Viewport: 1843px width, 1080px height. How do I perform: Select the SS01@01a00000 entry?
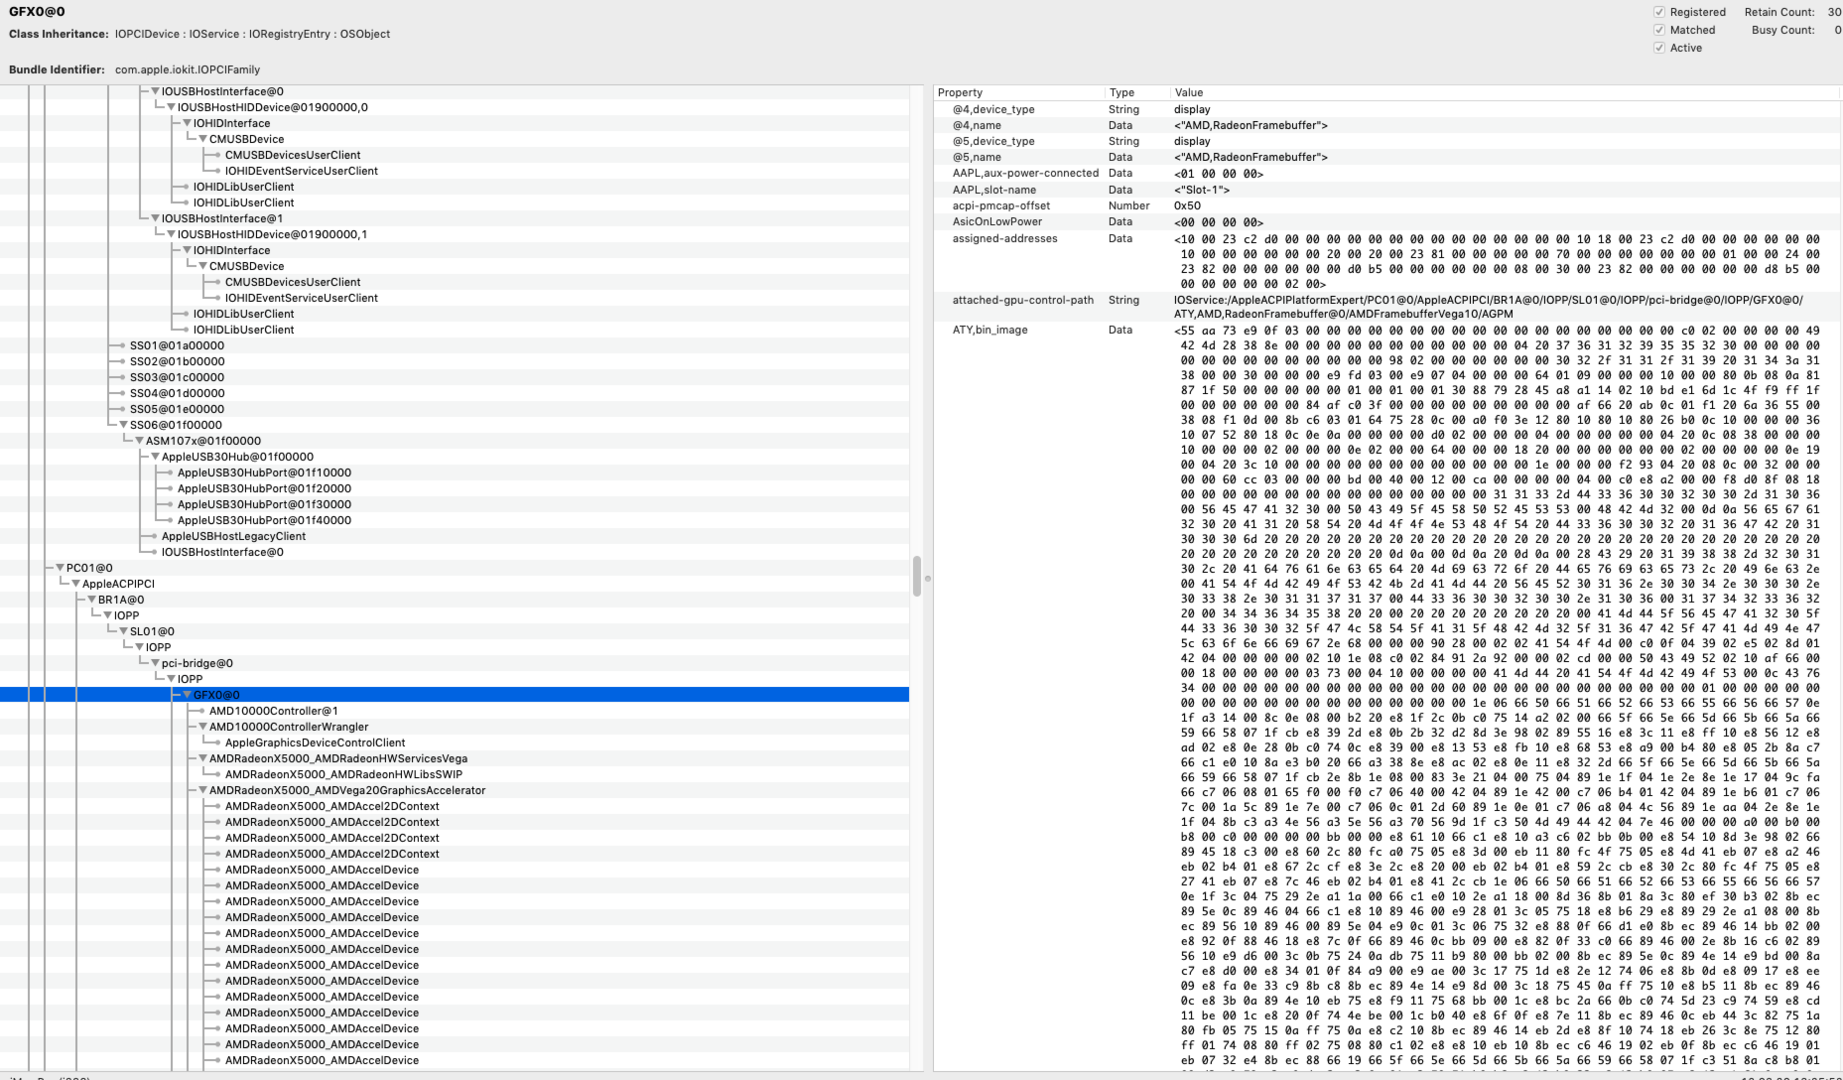177,346
